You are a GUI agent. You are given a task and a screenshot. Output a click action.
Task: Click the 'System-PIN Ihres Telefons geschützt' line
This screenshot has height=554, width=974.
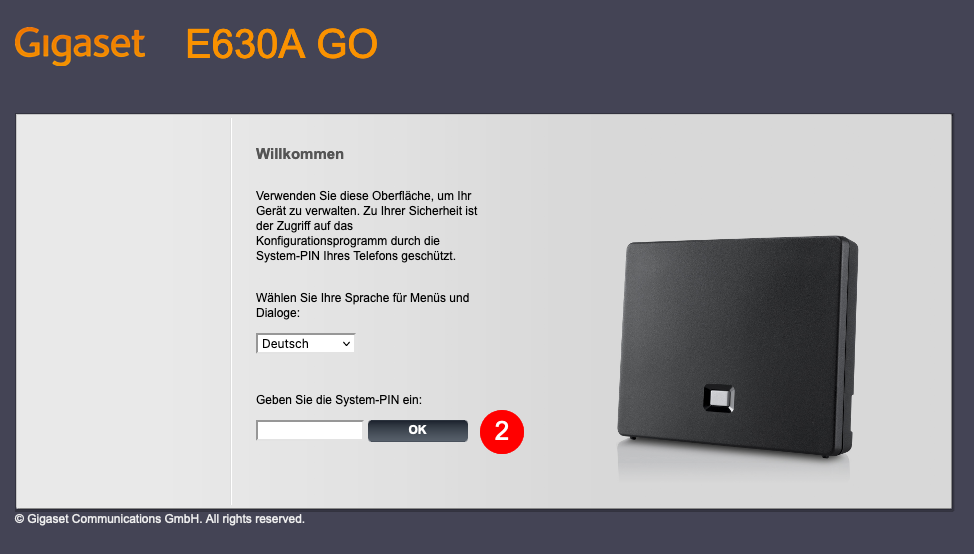[x=356, y=256]
